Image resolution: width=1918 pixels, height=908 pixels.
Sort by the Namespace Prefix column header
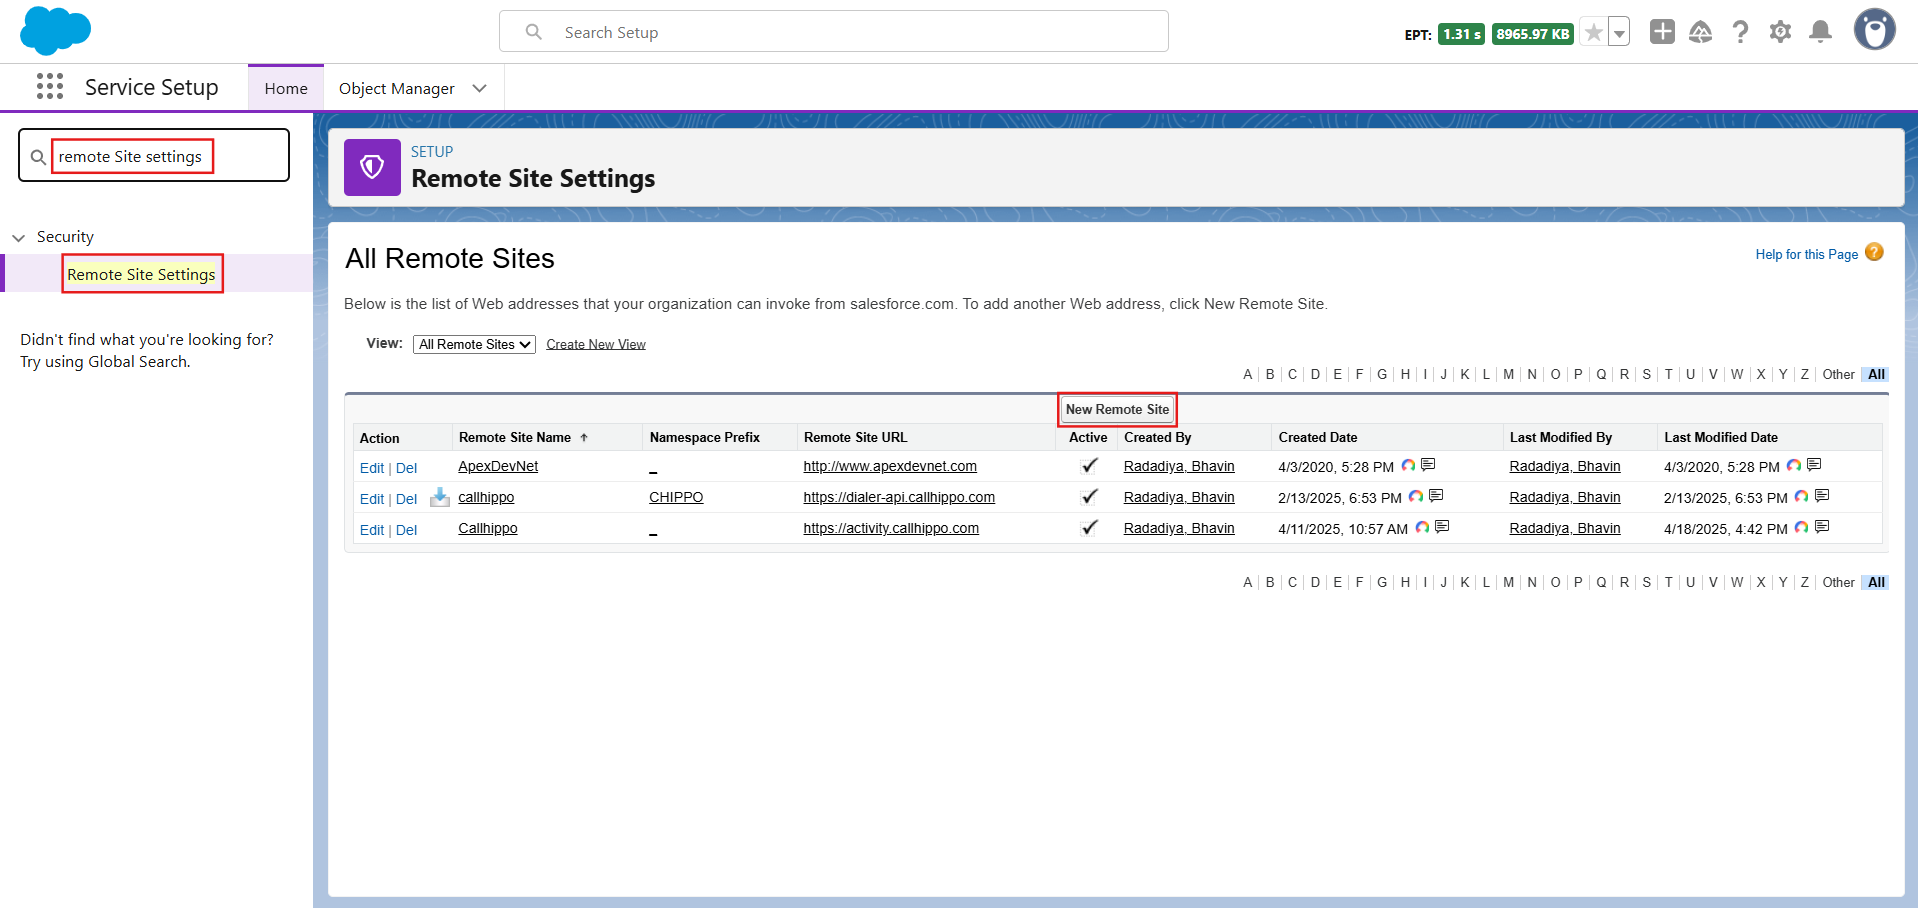pyautogui.click(x=704, y=437)
